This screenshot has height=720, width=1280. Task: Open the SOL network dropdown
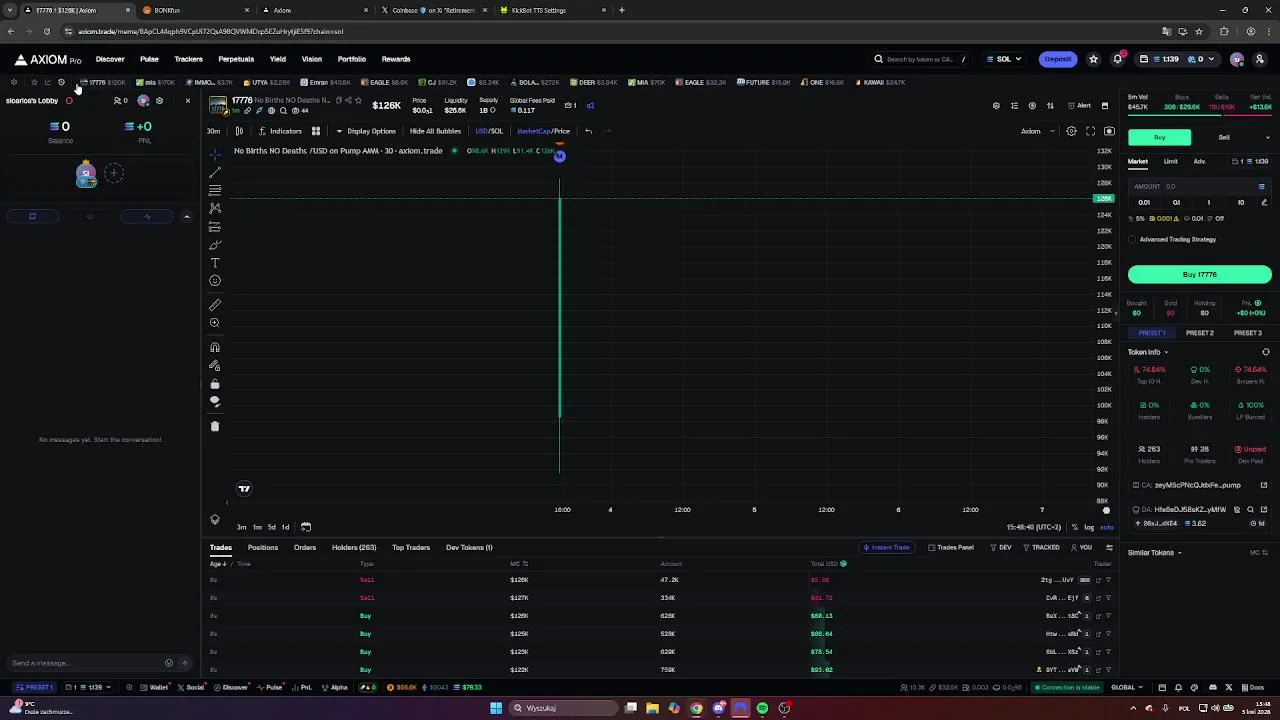pyautogui.click(x=1003, y=59)
